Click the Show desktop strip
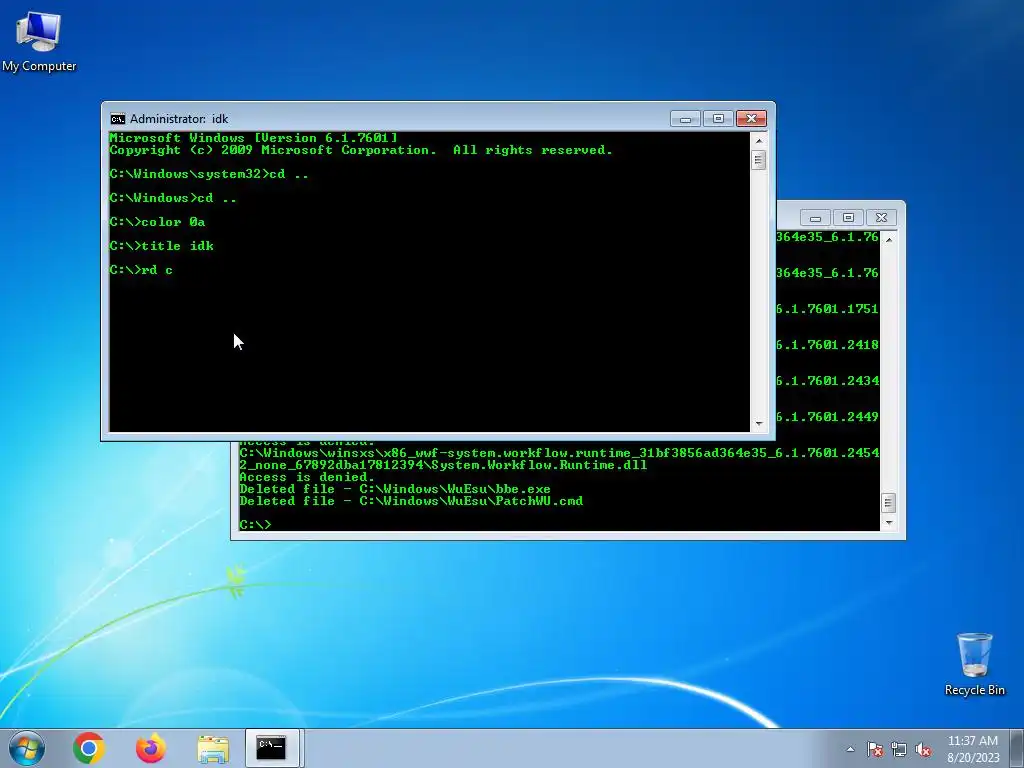This screenshot has width=1024, height=768. click(1017, 748)
